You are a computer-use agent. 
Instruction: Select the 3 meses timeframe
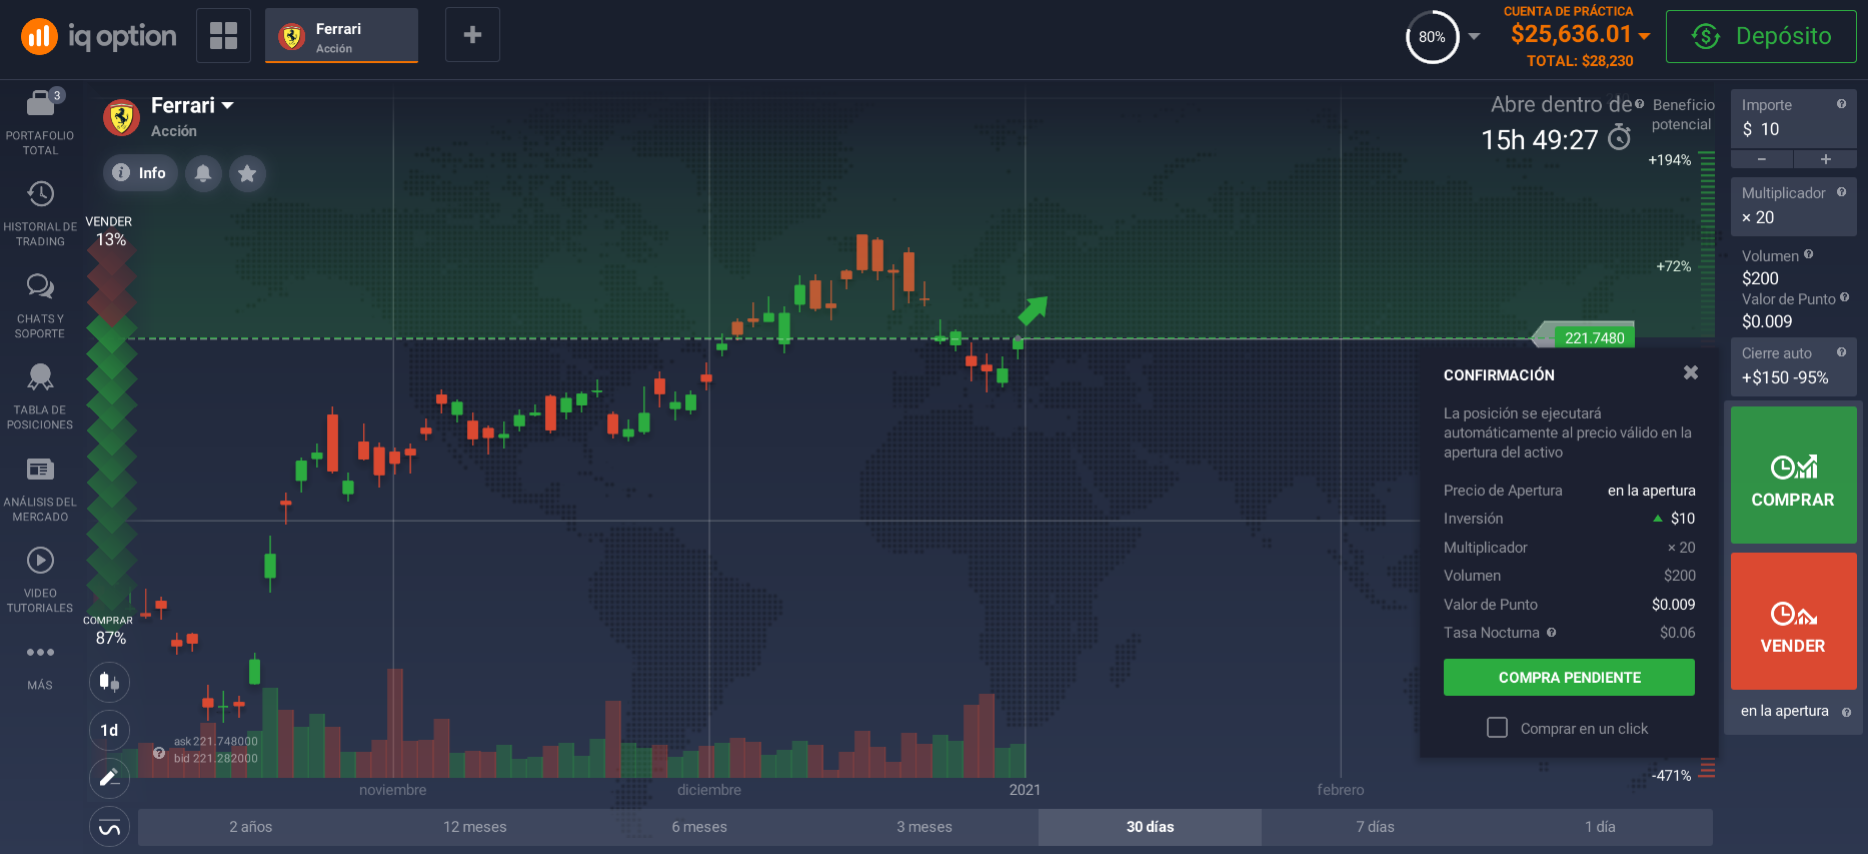(x=924, y=827)
